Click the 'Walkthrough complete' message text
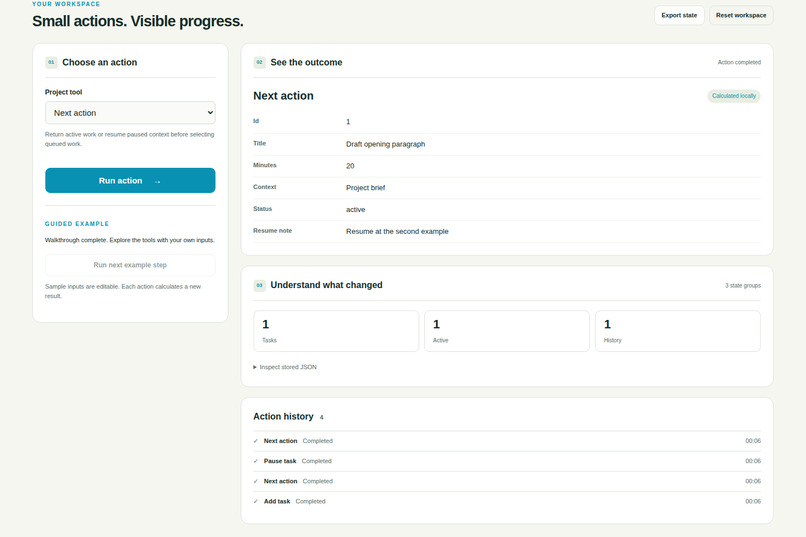This screenshot has height=537, width=806. tap(130, 240)
